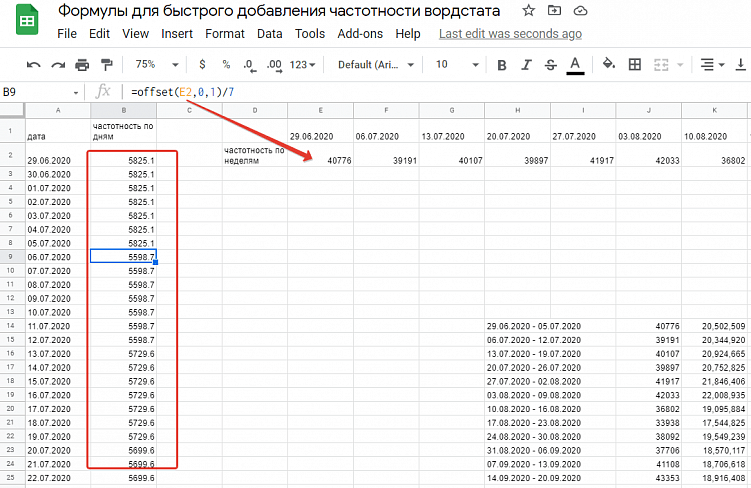The height and width of the screenshot is (488, 751).
Task: Select column E header
Action: [x=320, y=110]
